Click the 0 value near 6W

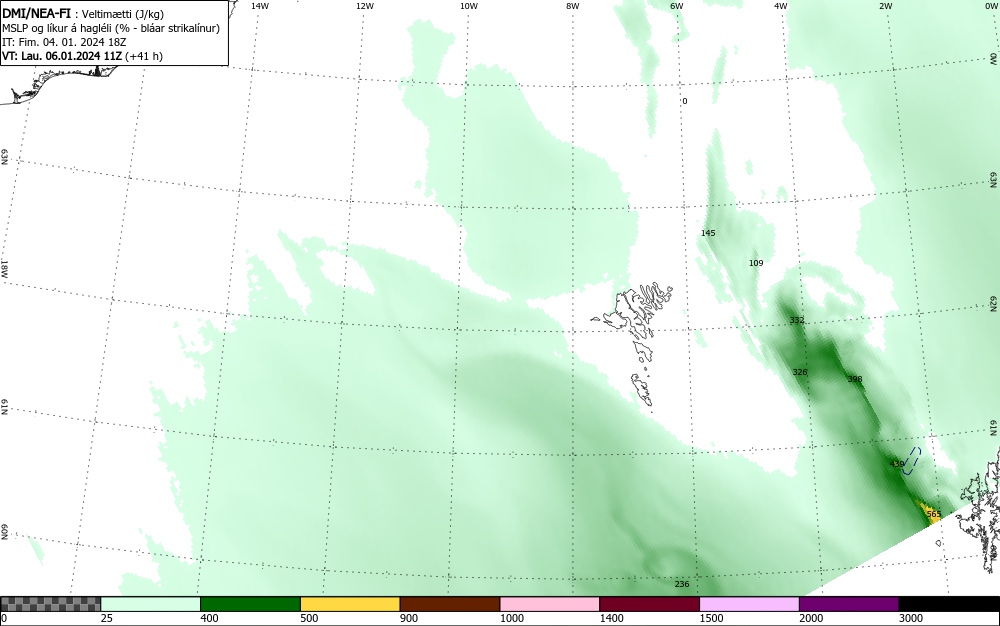(685, 101)
